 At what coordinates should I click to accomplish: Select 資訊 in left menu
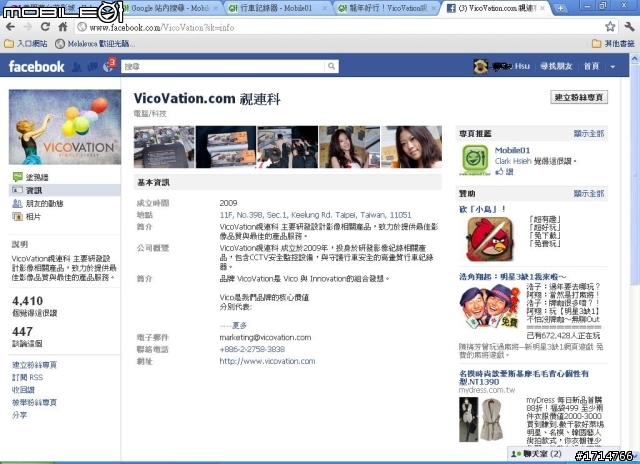click(34, 191)
